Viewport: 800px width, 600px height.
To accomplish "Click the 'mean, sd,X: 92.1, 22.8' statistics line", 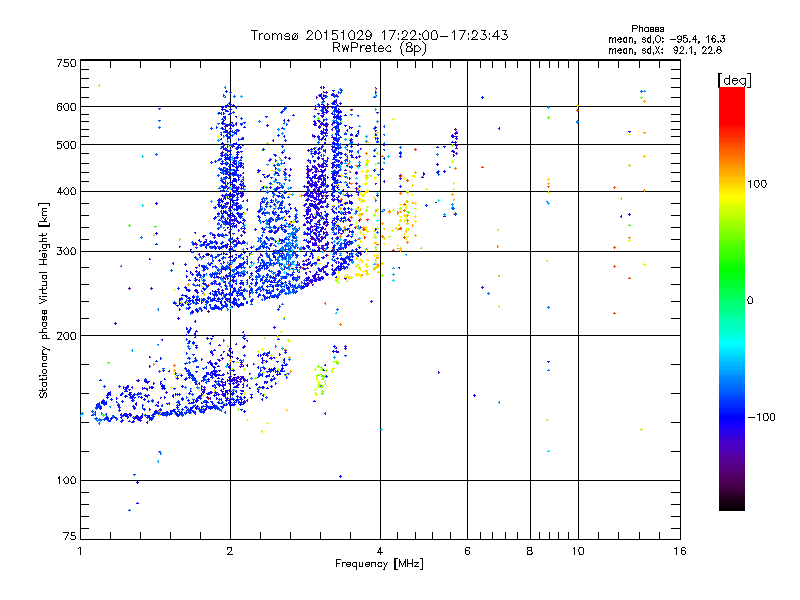I will [665, 50].
